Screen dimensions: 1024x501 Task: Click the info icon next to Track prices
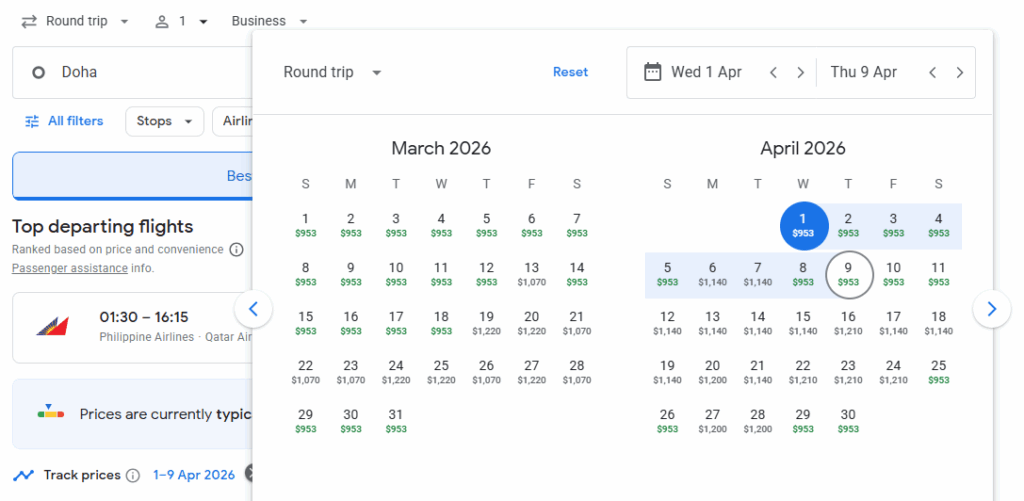131,475
